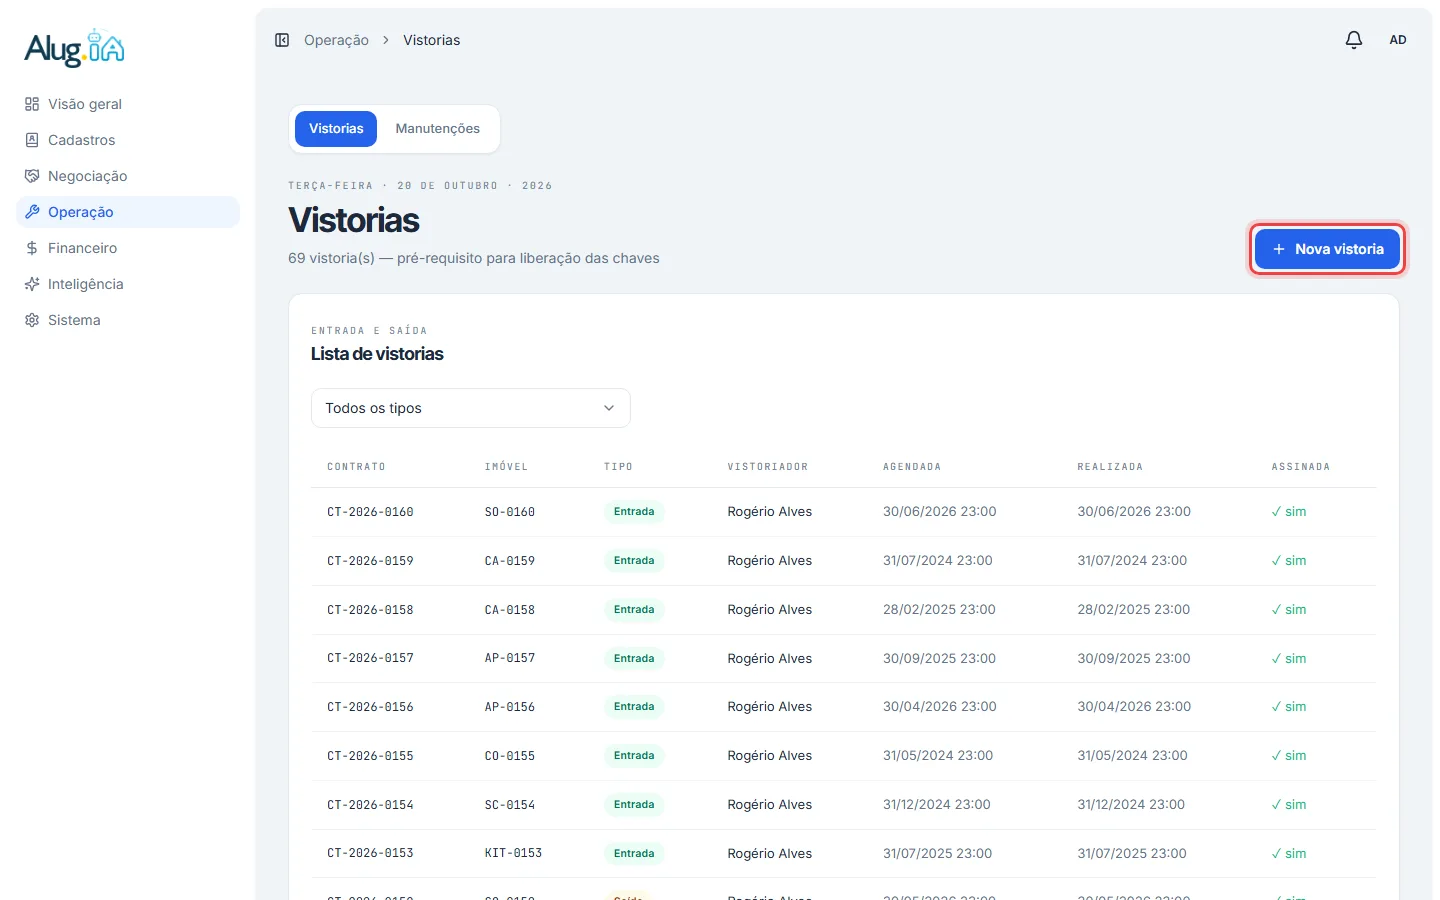
Task: Open Financeiro menu item
Action: point(128,248)
